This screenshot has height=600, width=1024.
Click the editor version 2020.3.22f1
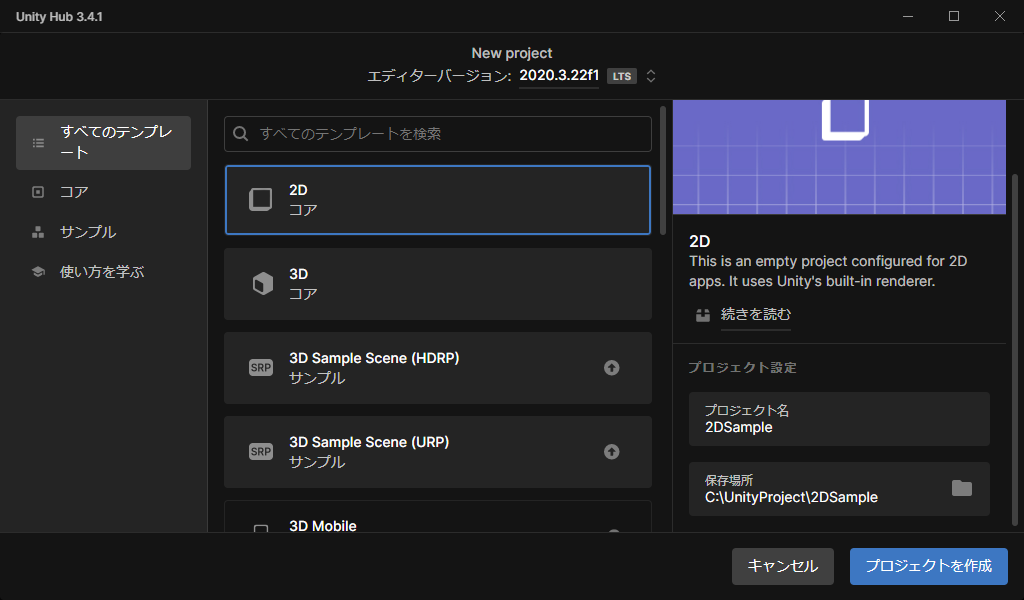559,75
